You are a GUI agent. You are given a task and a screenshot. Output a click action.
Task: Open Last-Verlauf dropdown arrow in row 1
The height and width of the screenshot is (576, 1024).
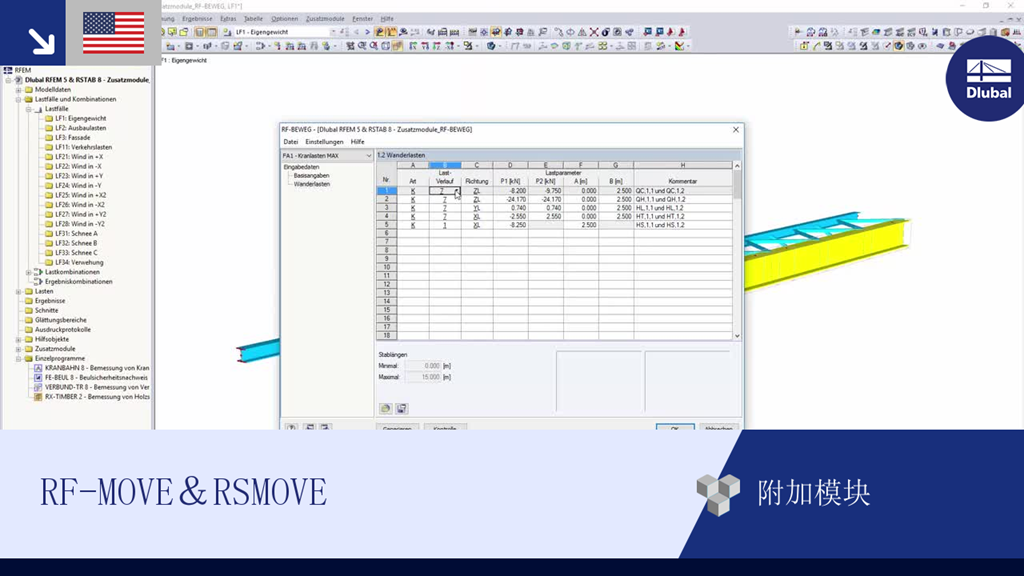[x=457, y=191]
